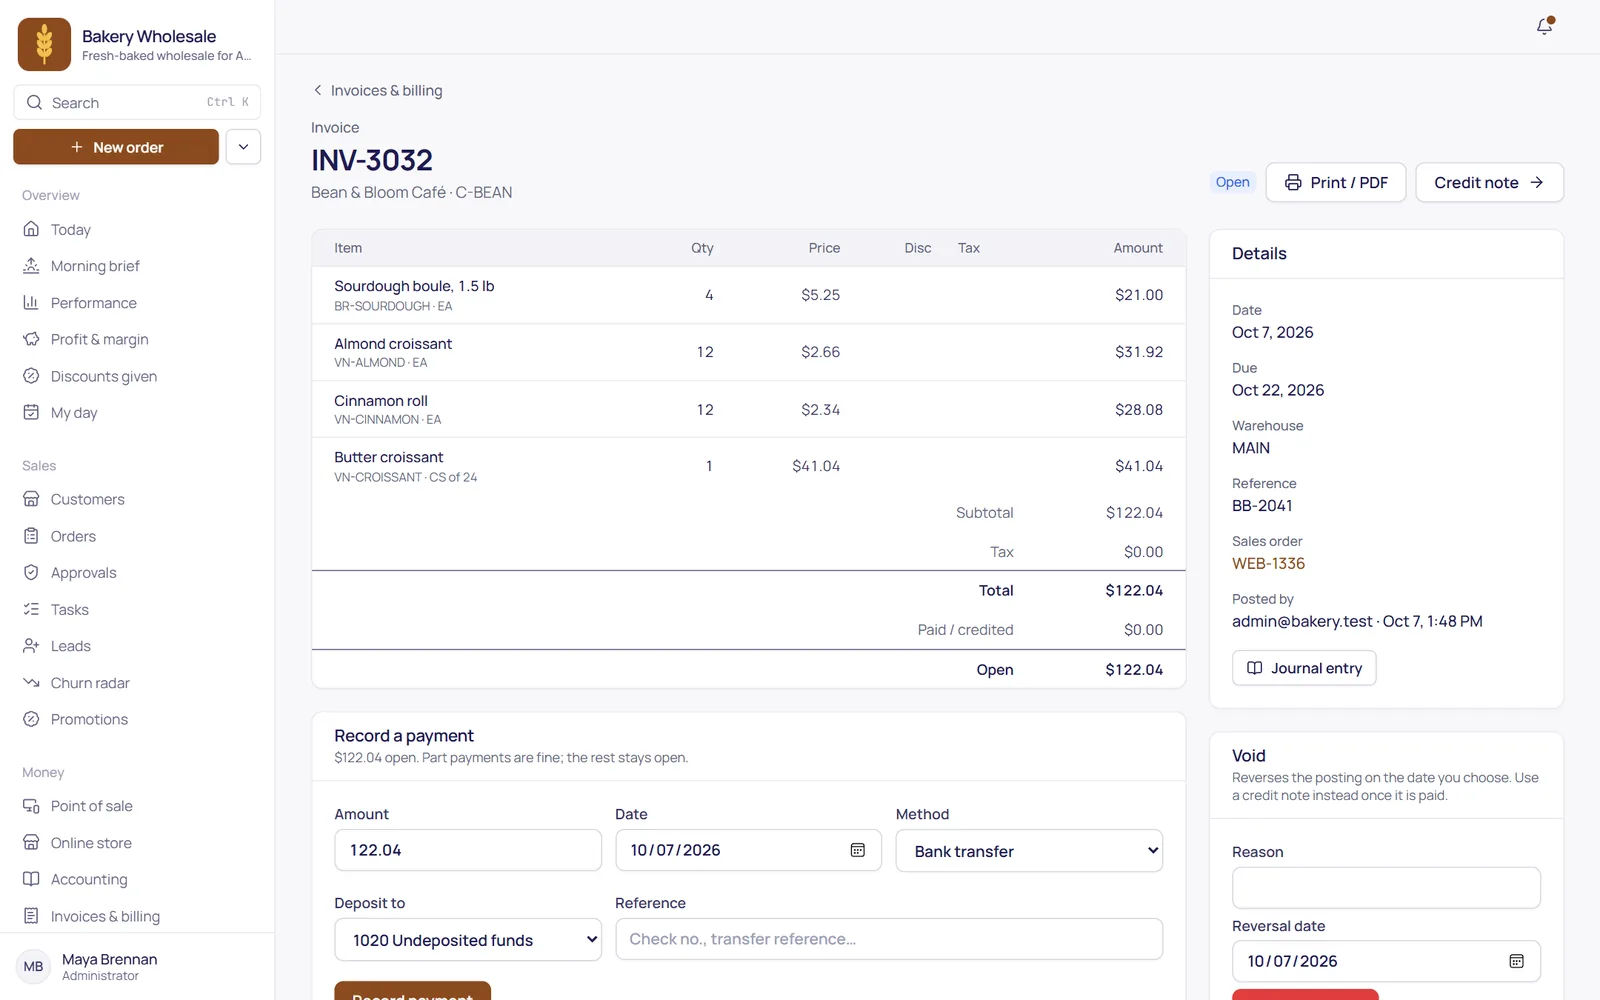Select the Butter croissant line item
The width and height of the screenshot is (1600, 1000).
tap(748, 466)
